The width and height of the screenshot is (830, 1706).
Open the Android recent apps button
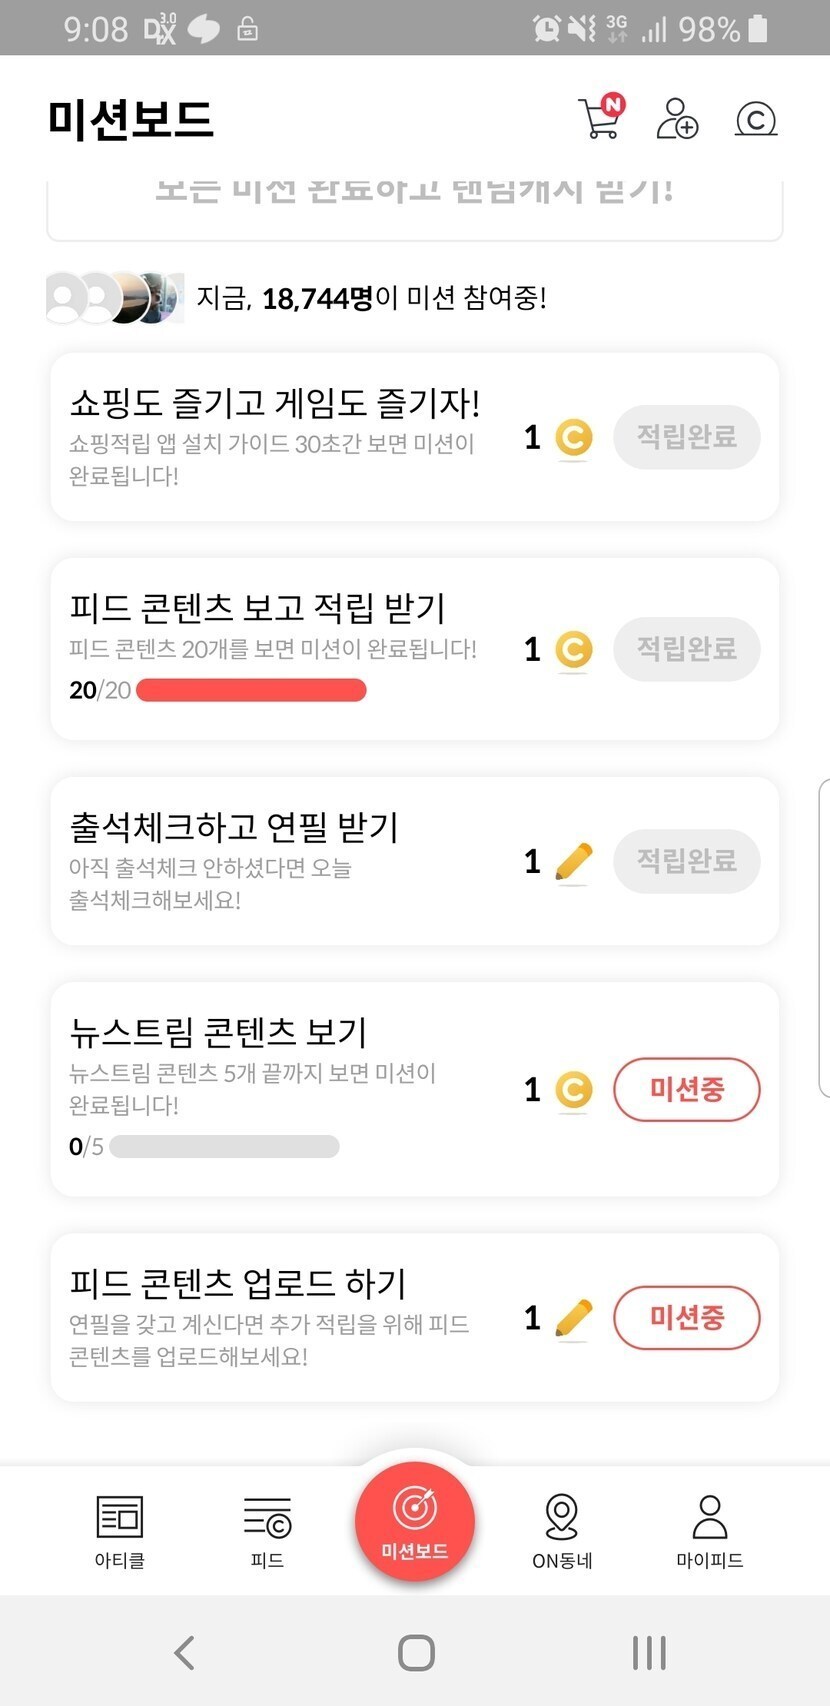point(649,1652)
